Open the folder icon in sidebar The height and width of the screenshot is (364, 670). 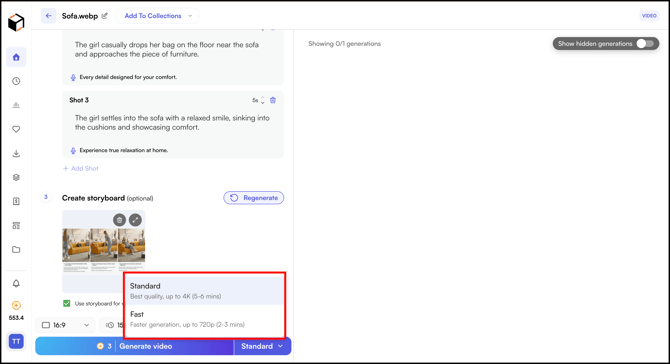tap(16, 250)
